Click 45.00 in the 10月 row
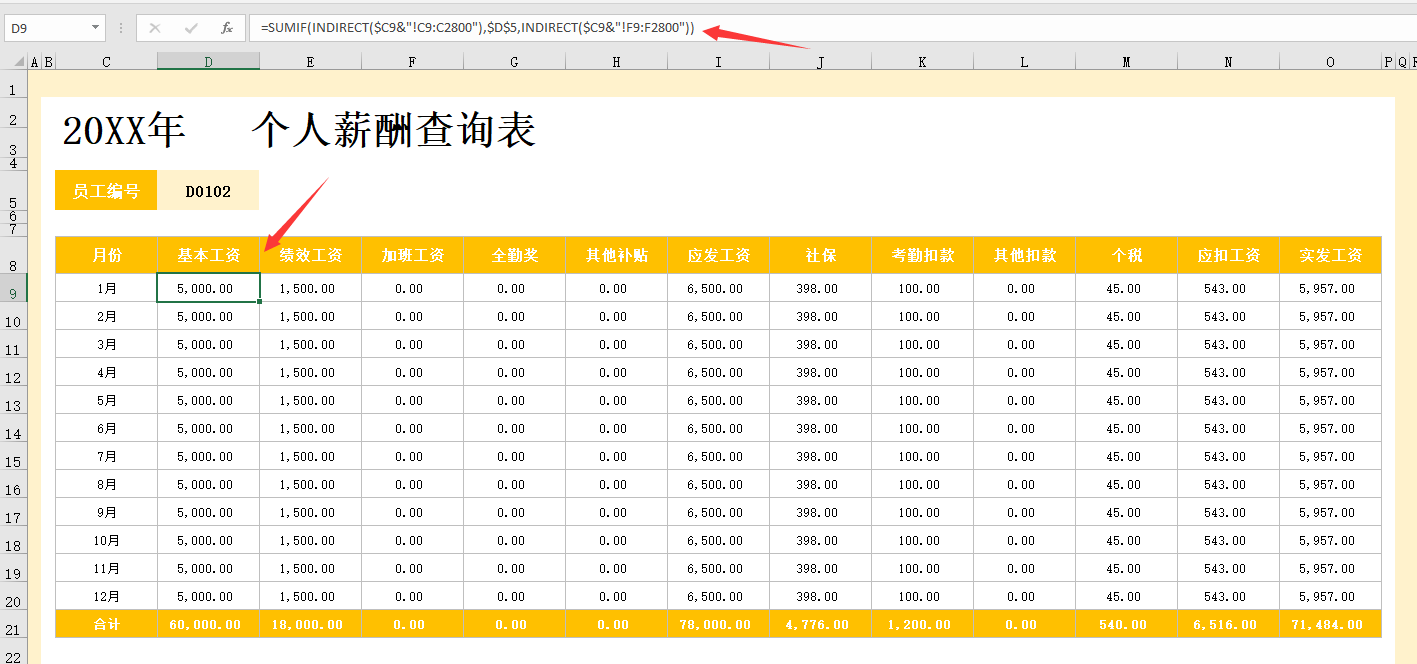 pyautogui.click(x=1126, y=540)
